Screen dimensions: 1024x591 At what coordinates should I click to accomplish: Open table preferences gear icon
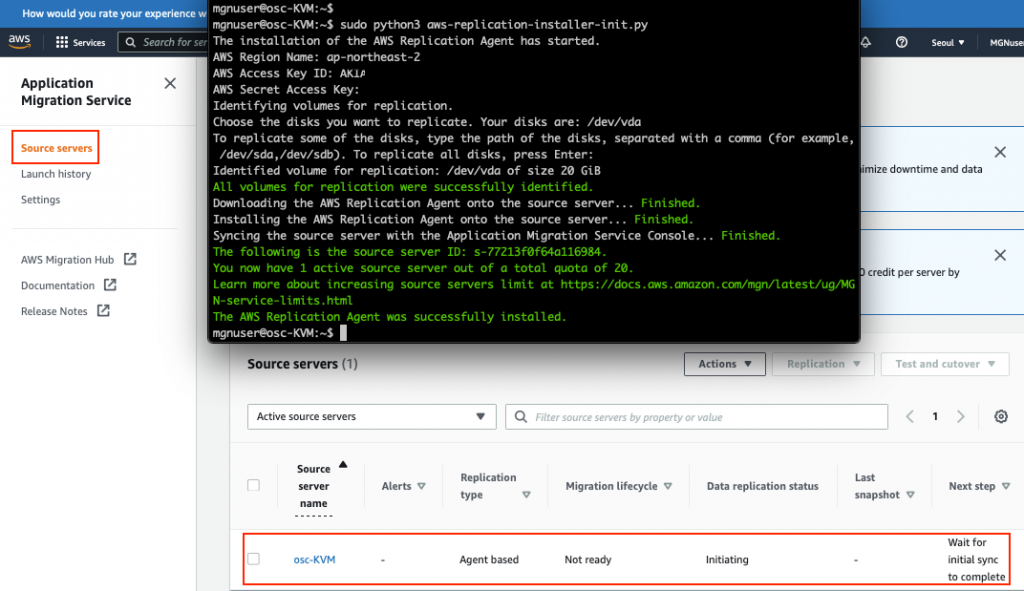[x=1000, y=417]
